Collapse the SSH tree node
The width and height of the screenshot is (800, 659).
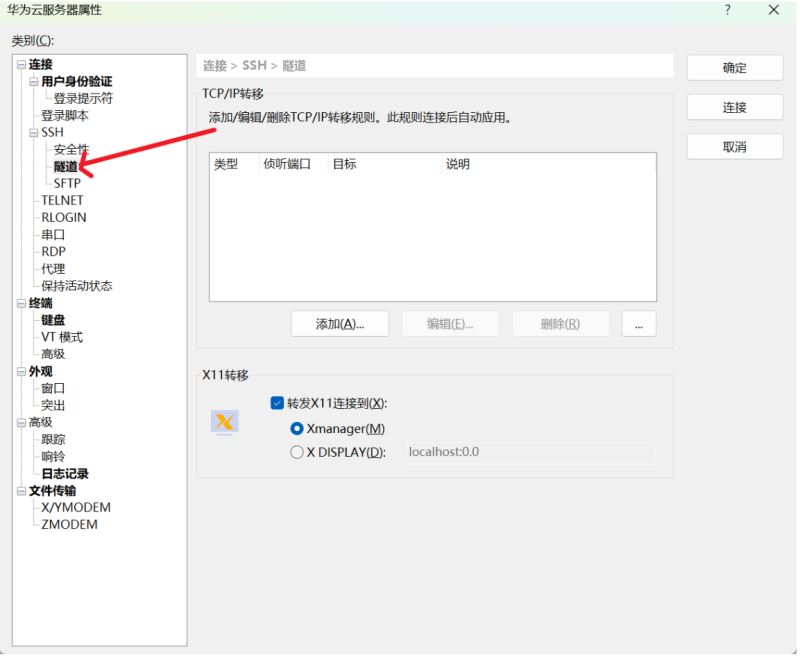click(x=34, y=133)
